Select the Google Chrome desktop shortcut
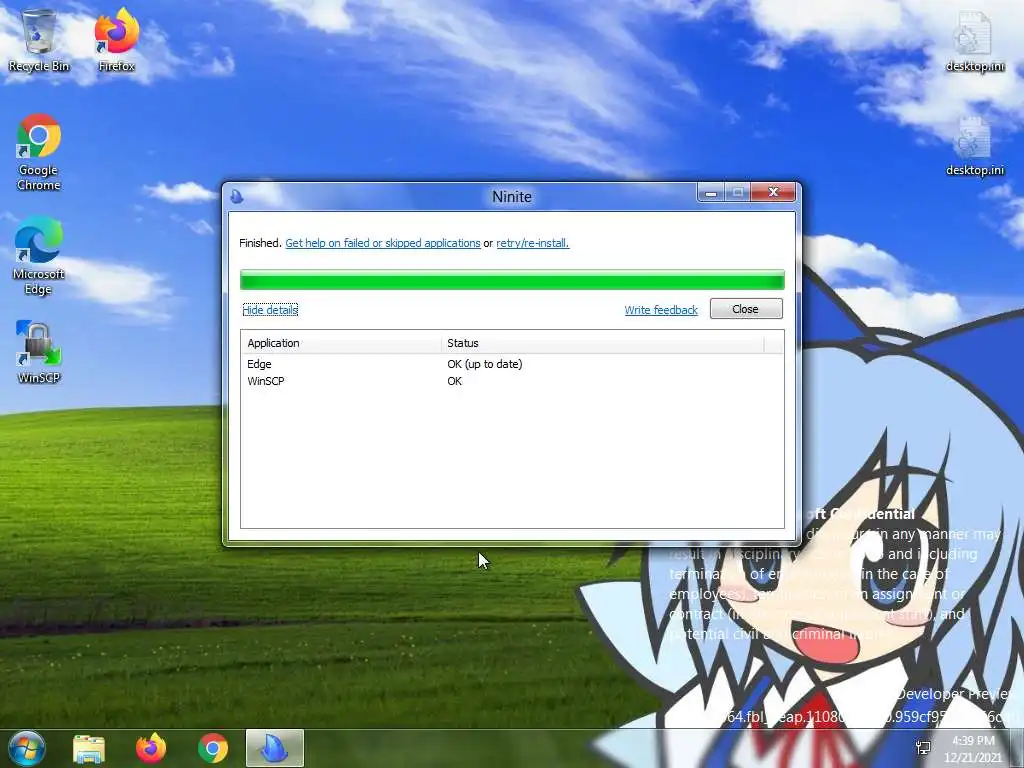 coord(39,152)
